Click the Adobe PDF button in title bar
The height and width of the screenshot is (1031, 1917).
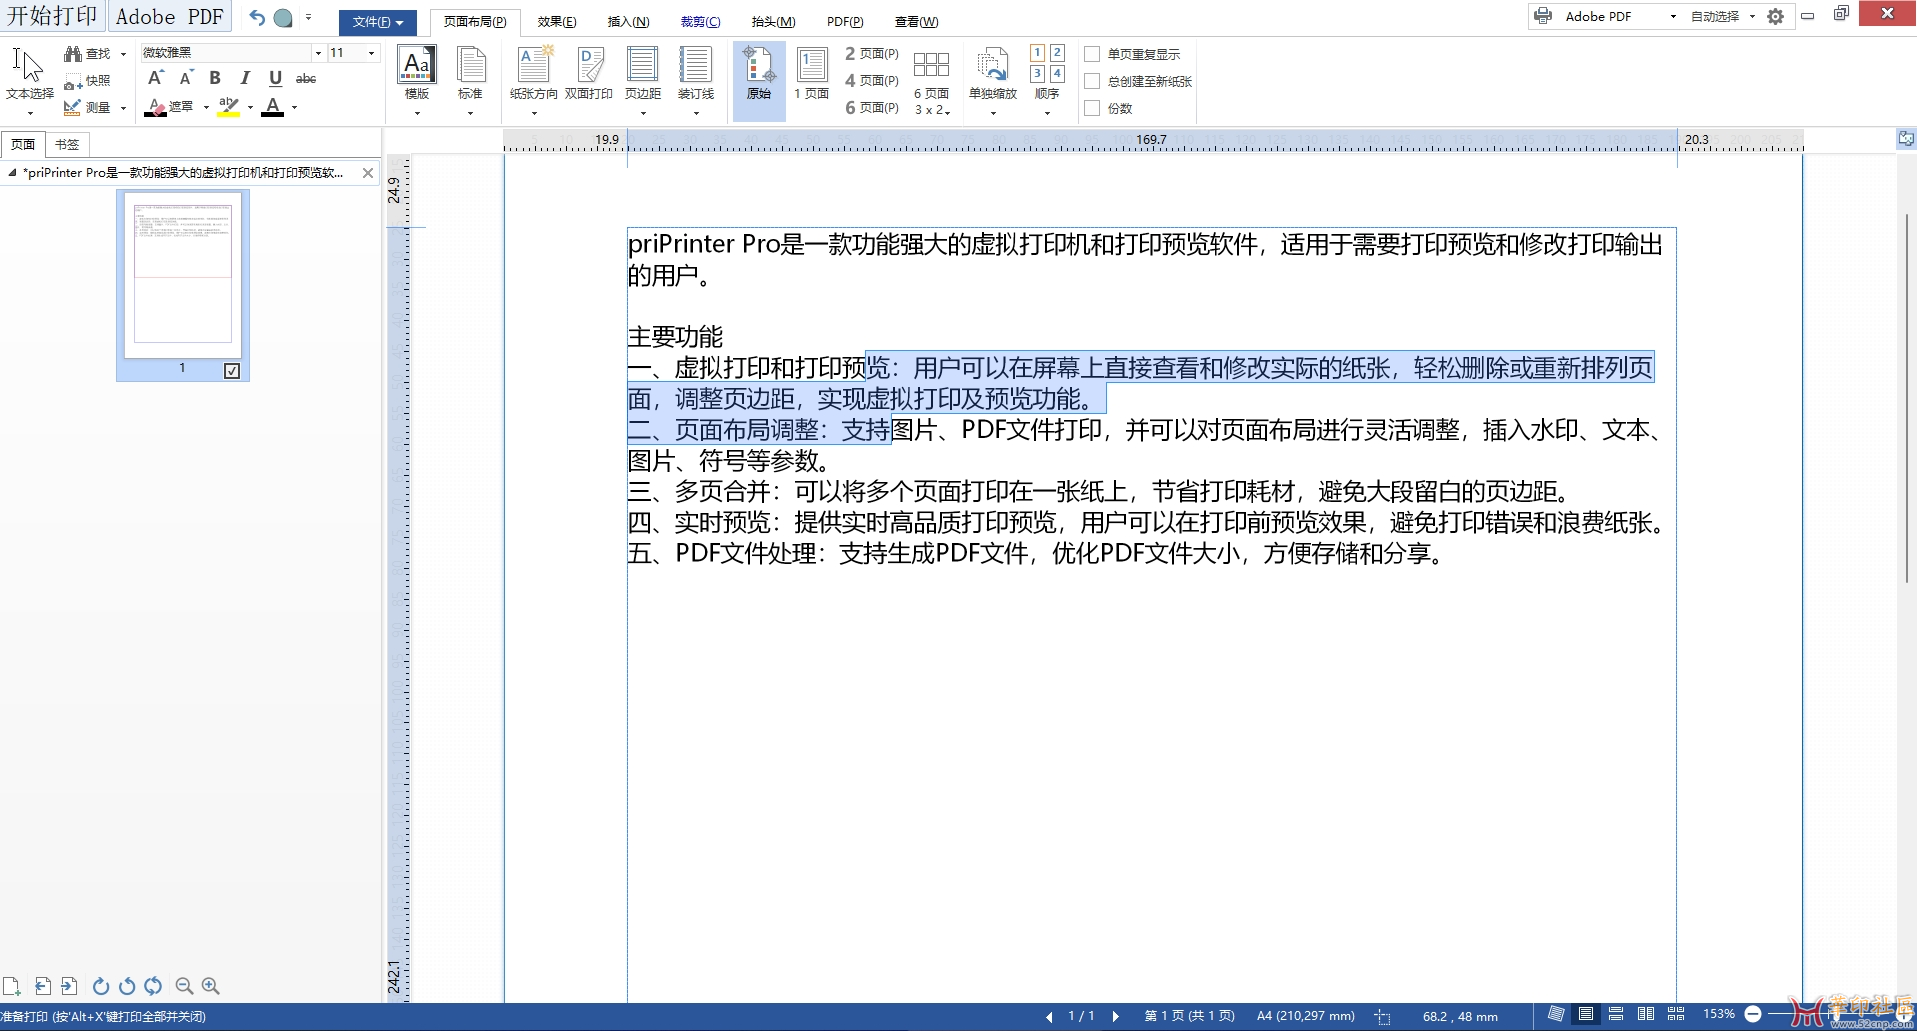[x=169, y=16]
